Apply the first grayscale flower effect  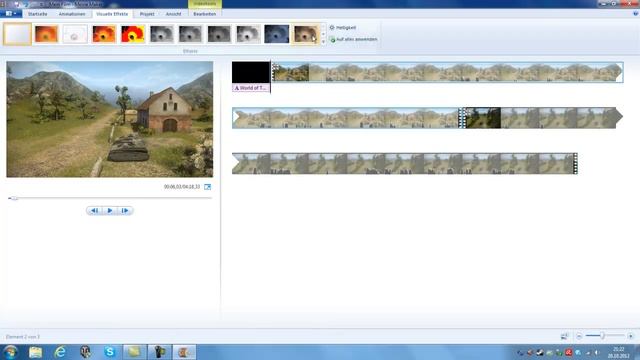tap(161, 34)
